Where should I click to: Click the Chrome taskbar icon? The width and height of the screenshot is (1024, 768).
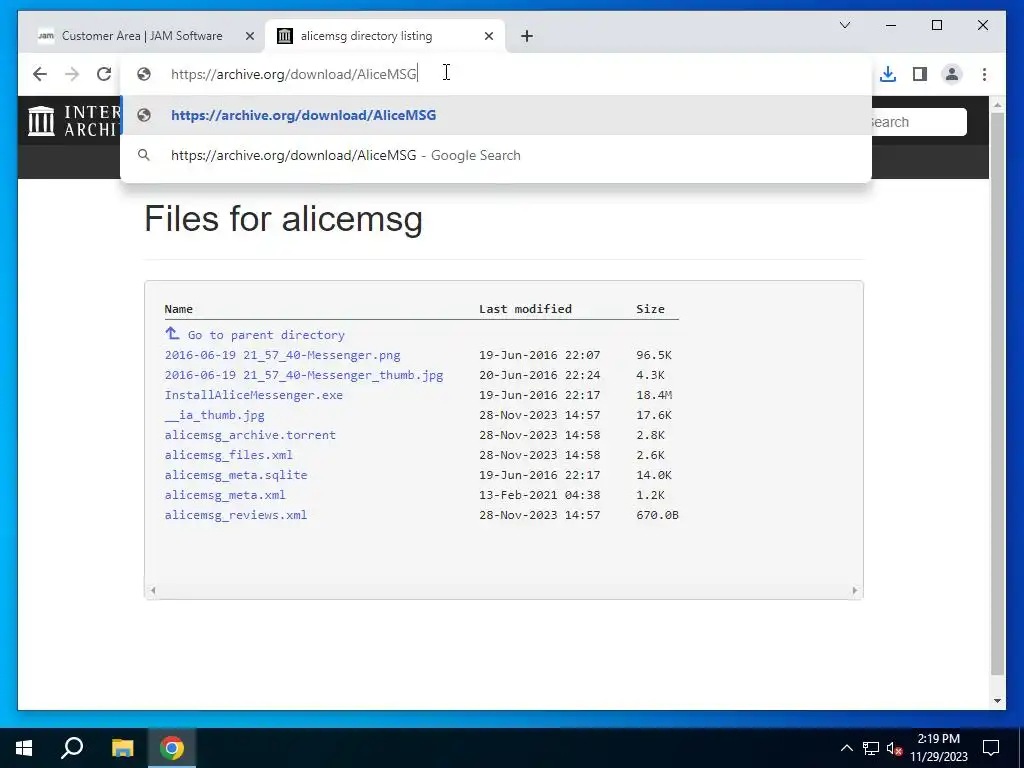pyautogui.click(x=172, y=748)
